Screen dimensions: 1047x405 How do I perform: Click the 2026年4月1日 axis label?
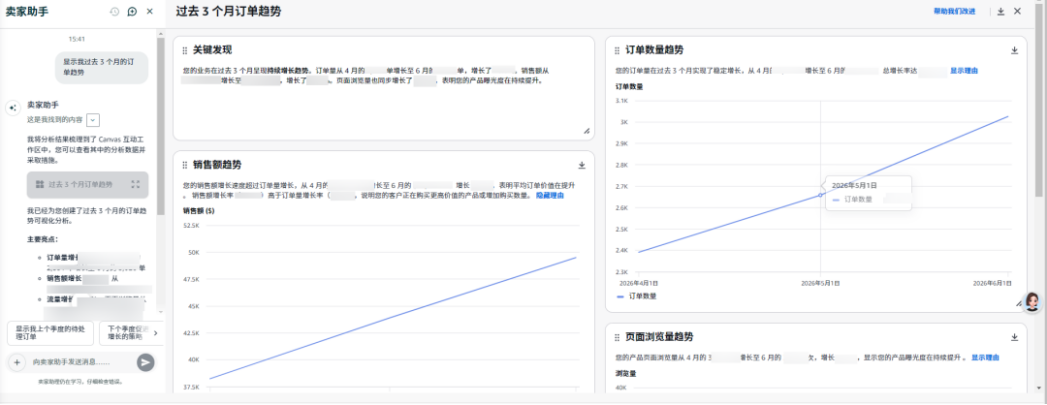[638, 284]
